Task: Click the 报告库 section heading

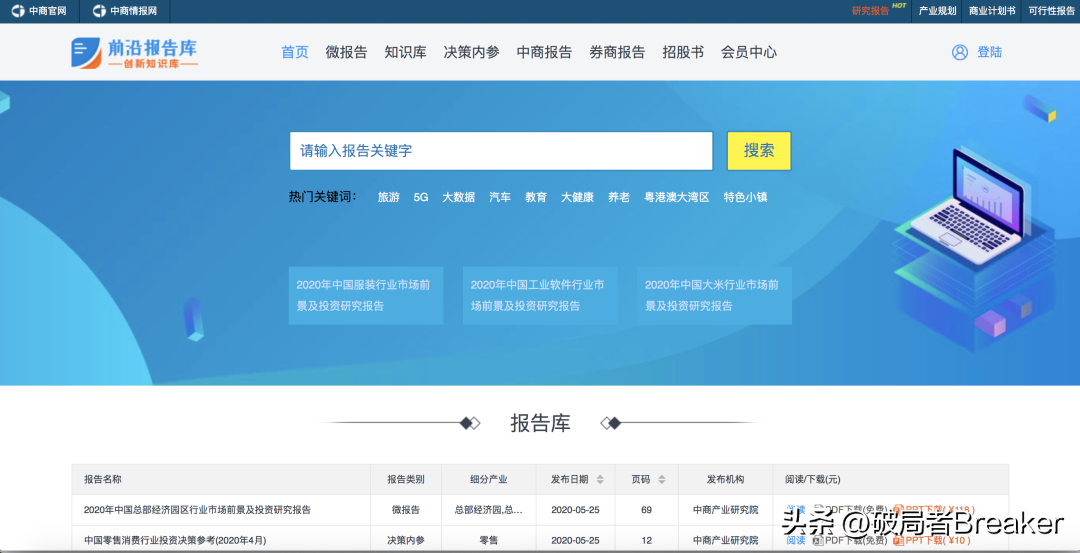Action: coord(541,423)
